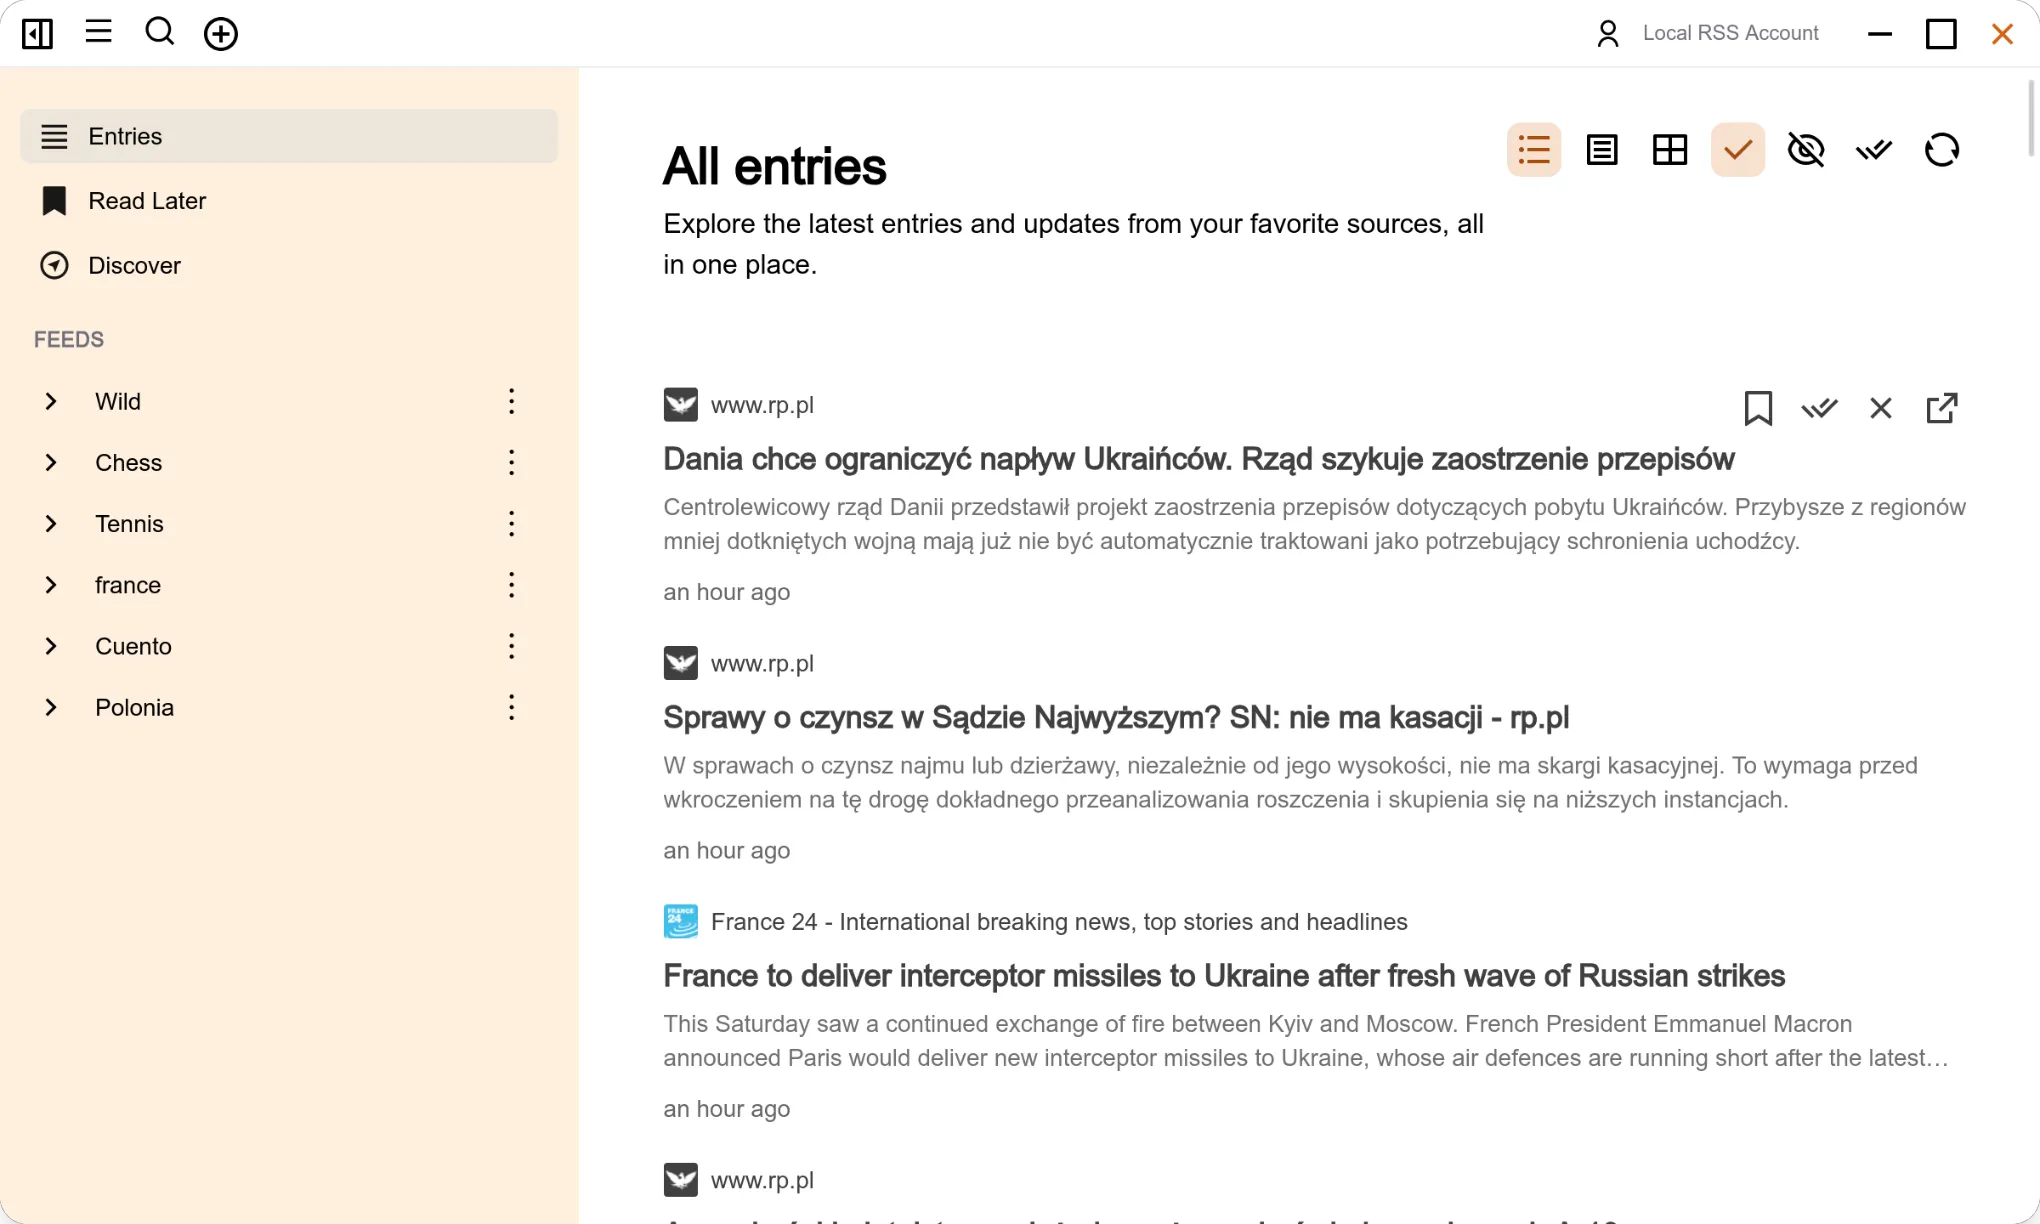Open options menu for Cuento folder
Image resolution: width=2040 pixels, height=1224 pixels.
click(511, 646)
